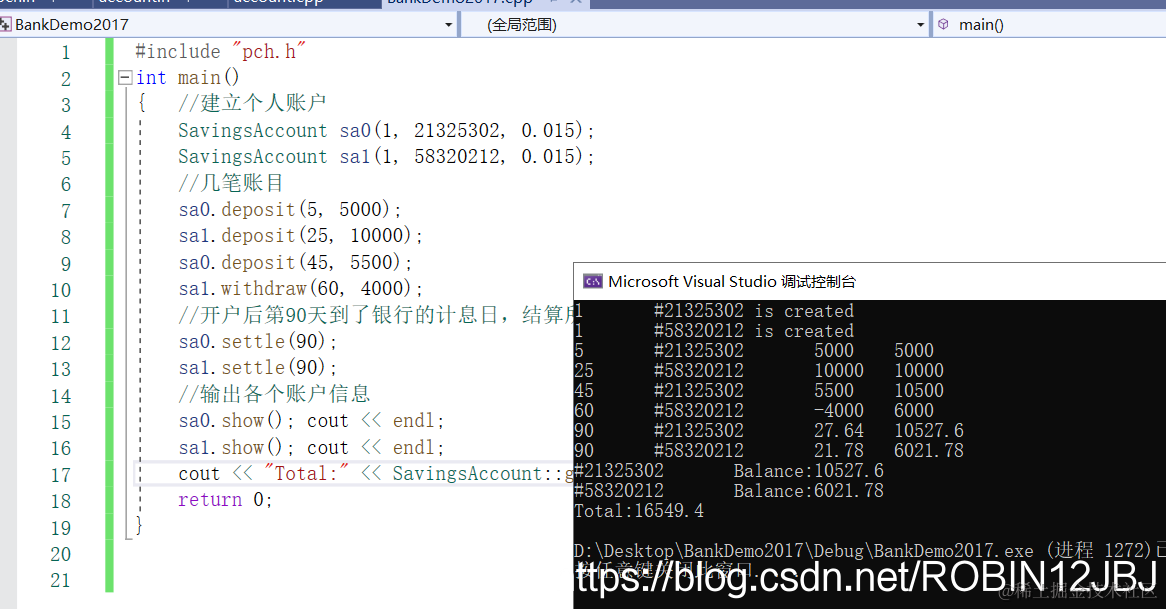Click the #include "pch.h" line
This screenshot has width=1166, height=609.
pyautogui.click(x=220, y=51)
